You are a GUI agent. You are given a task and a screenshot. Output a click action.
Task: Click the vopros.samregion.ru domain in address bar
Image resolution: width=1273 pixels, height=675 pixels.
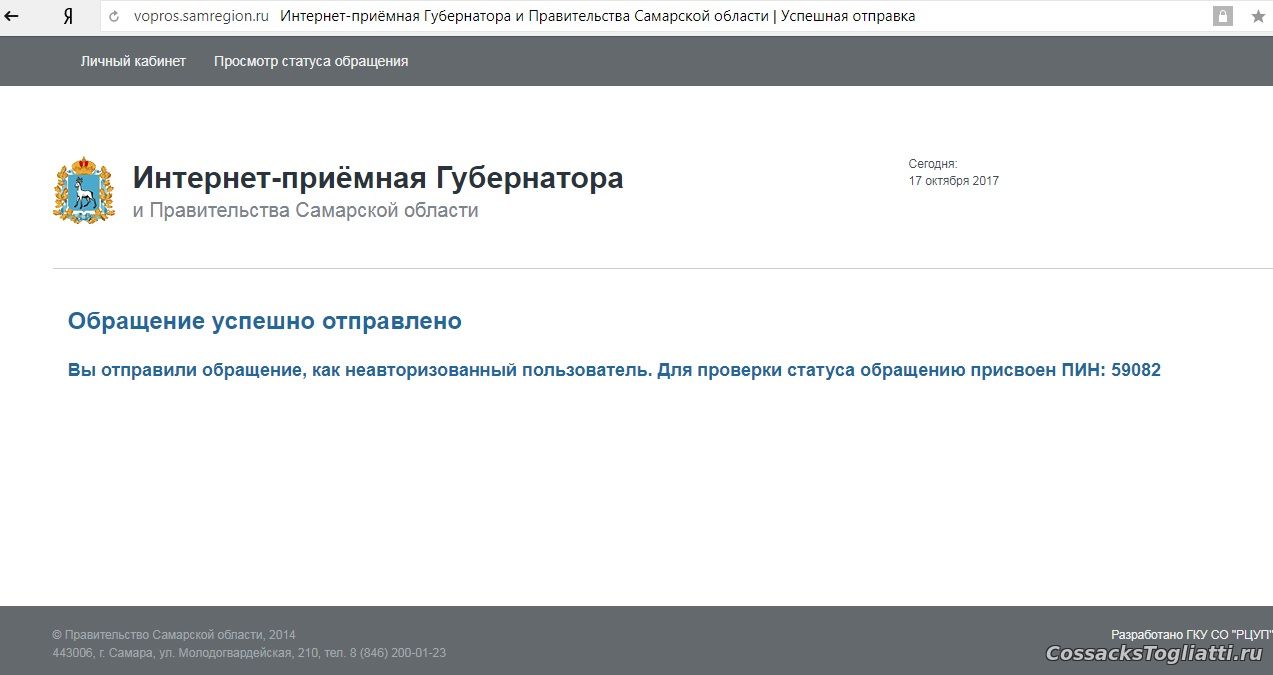(x=201, y=16)
